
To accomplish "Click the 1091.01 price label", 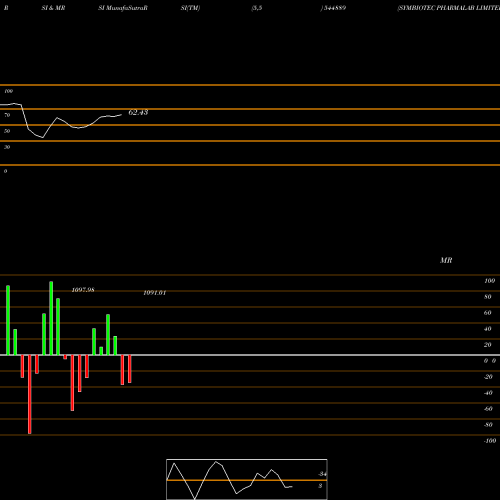I will (x=154, y=293).
